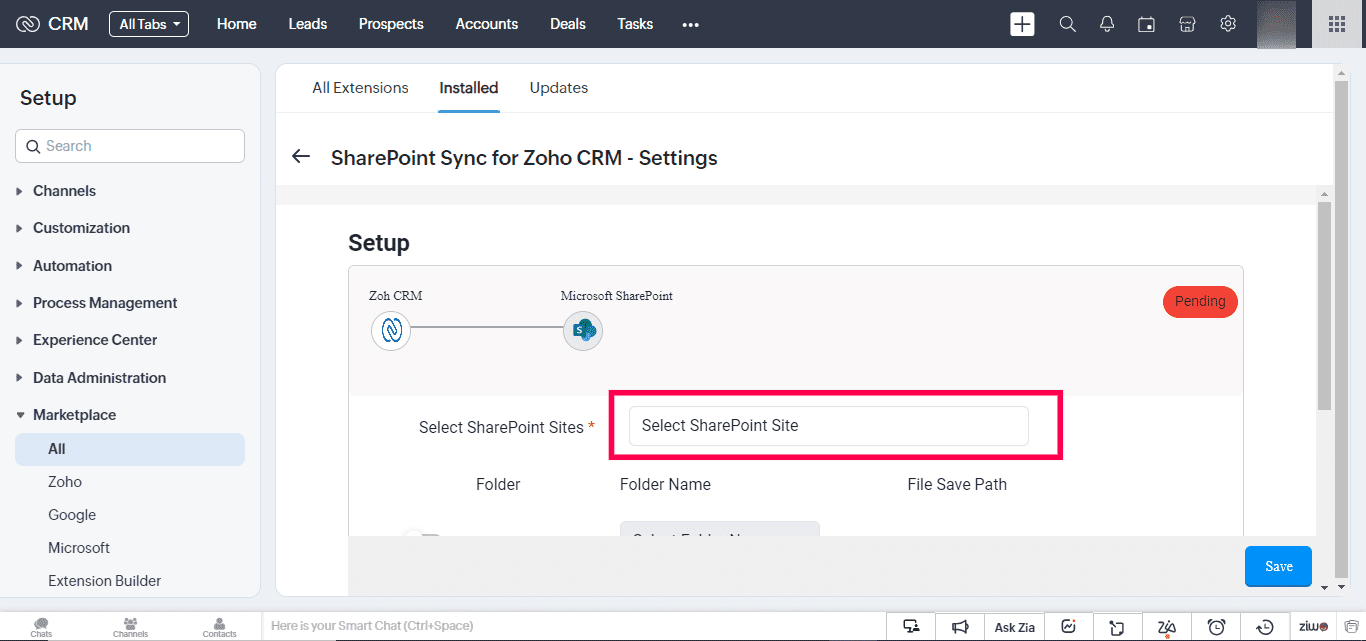Open Channels in the bottom bar
Screen dimensions: 1366x641
click(130, 627)
